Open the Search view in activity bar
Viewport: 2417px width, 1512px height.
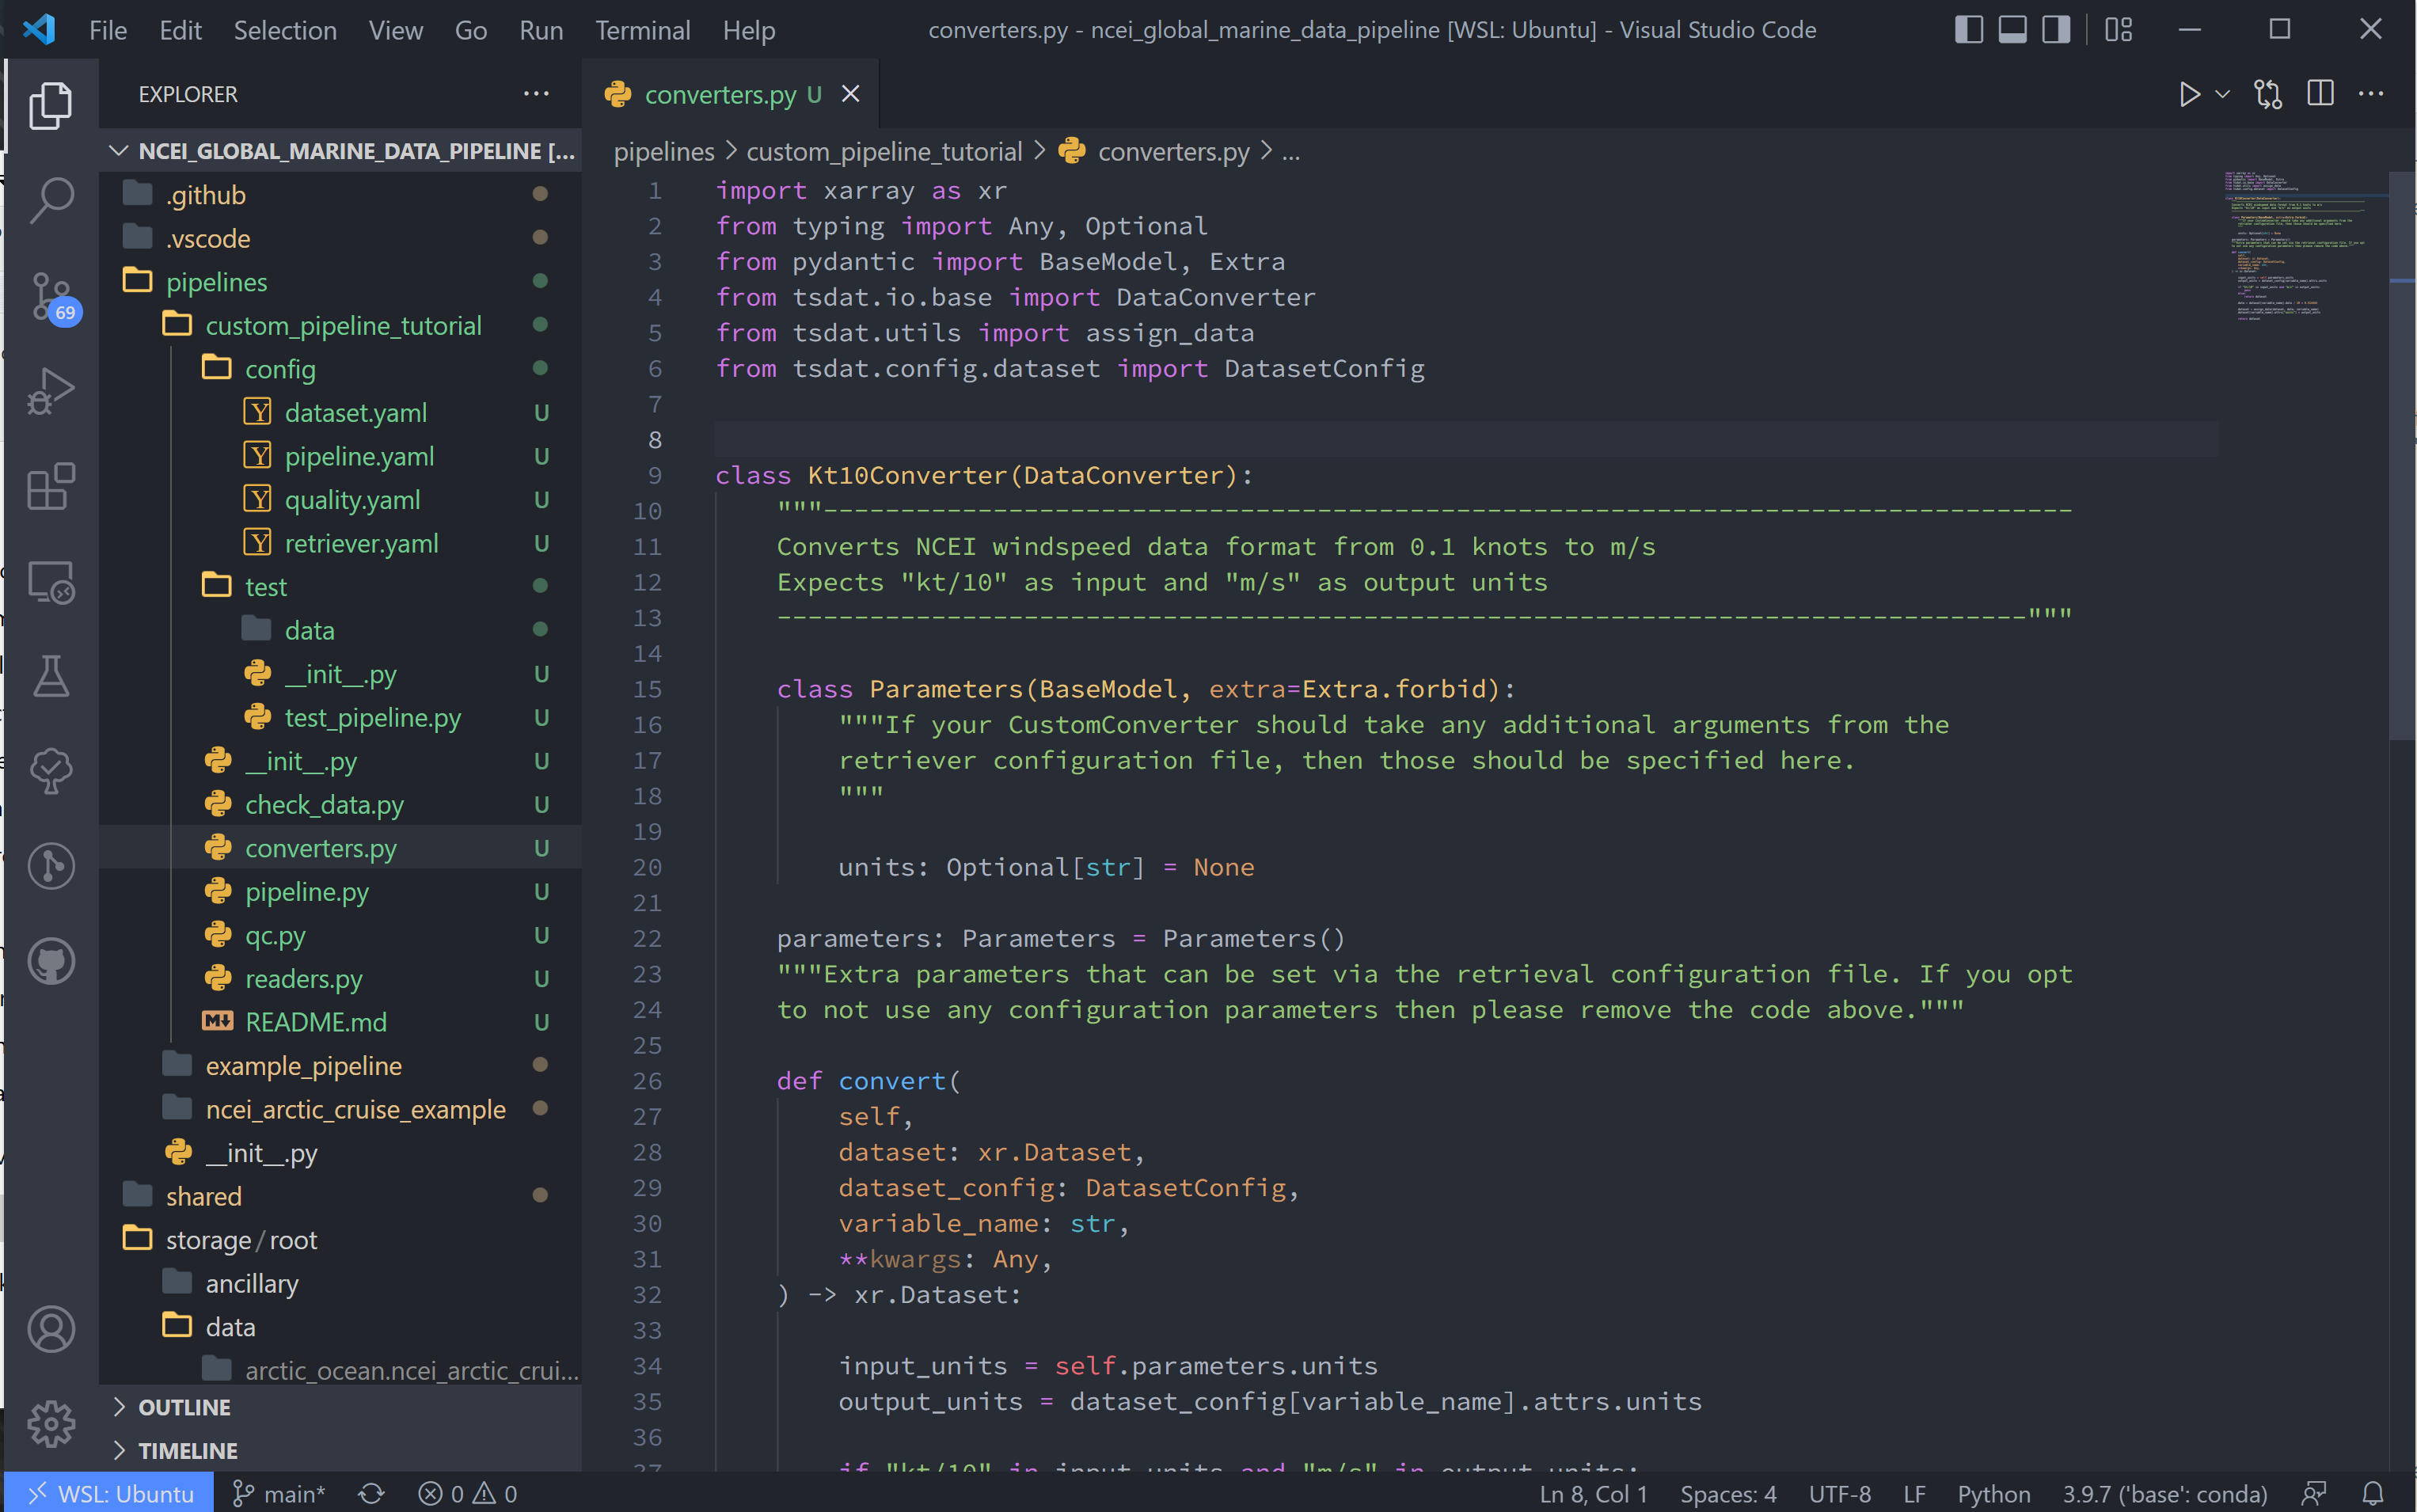tap(51, 199)
